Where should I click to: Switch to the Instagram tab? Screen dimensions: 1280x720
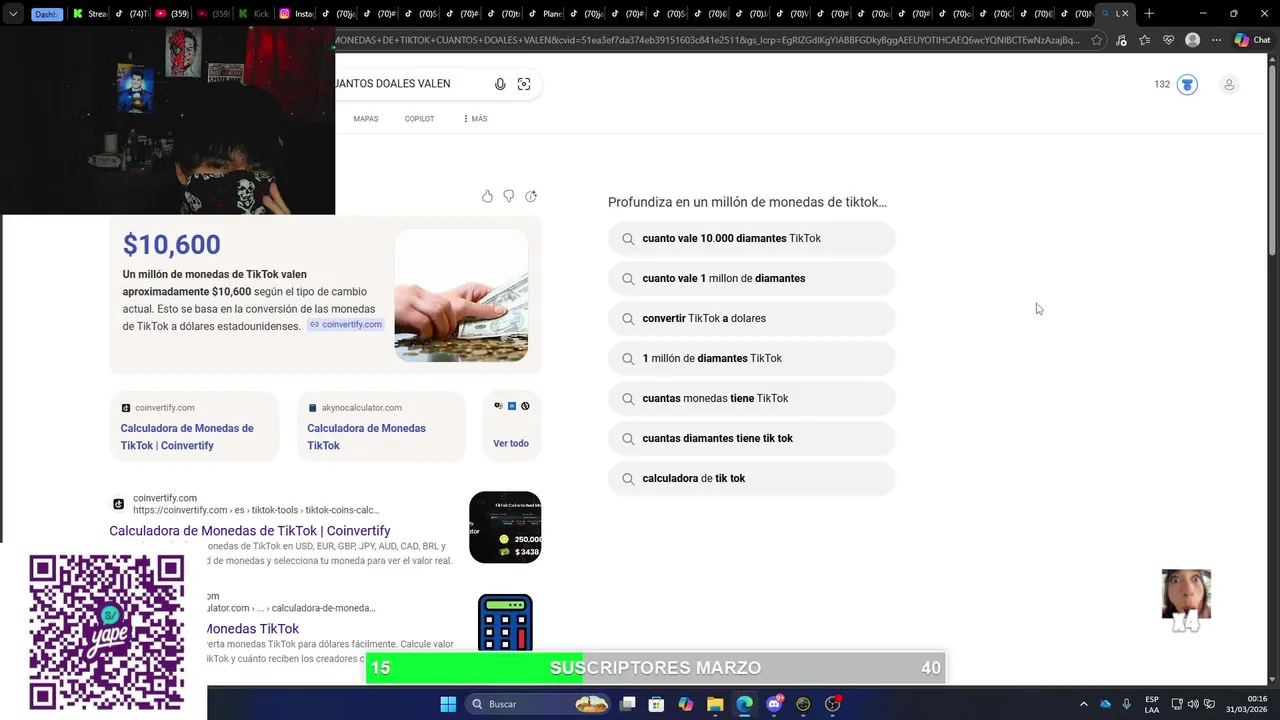click(x=298, y=14)
